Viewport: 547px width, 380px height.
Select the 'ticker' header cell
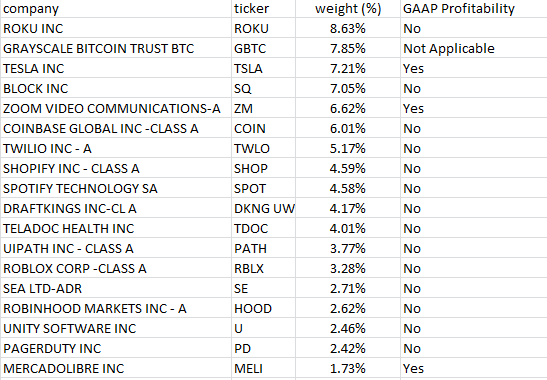coord(263,8)
